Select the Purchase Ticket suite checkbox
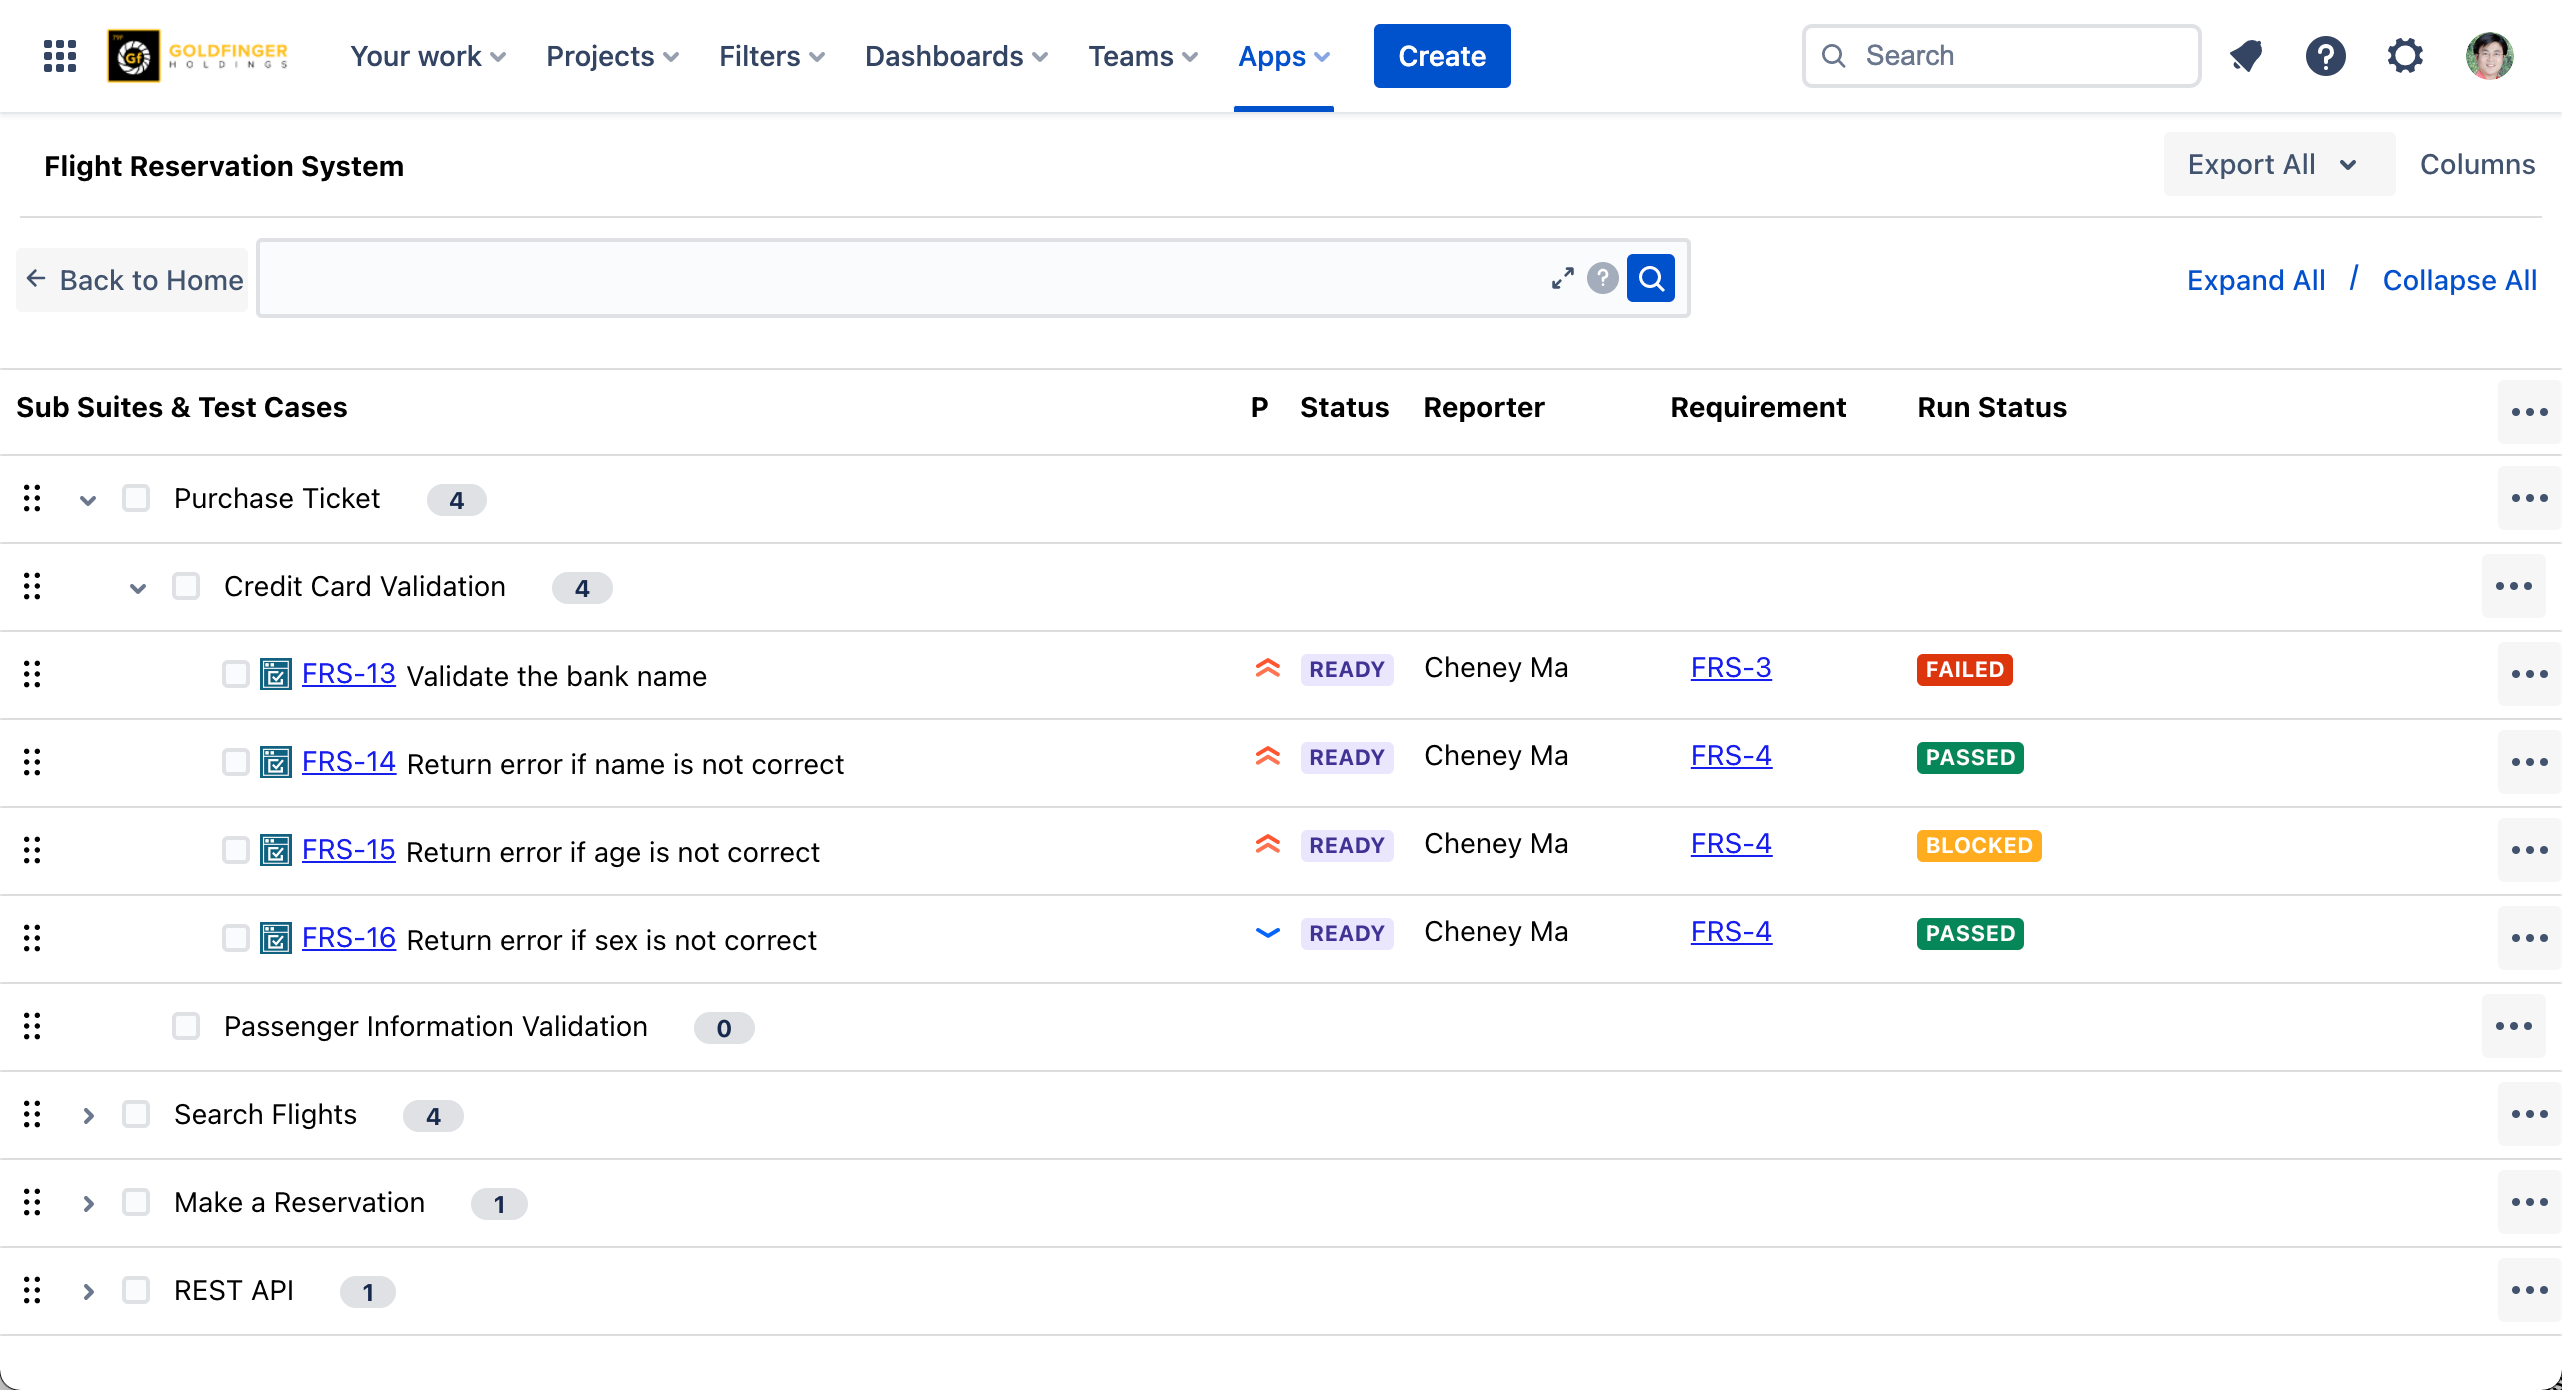The height and width of the screenshot is (1390, 2562). (136, 498)
